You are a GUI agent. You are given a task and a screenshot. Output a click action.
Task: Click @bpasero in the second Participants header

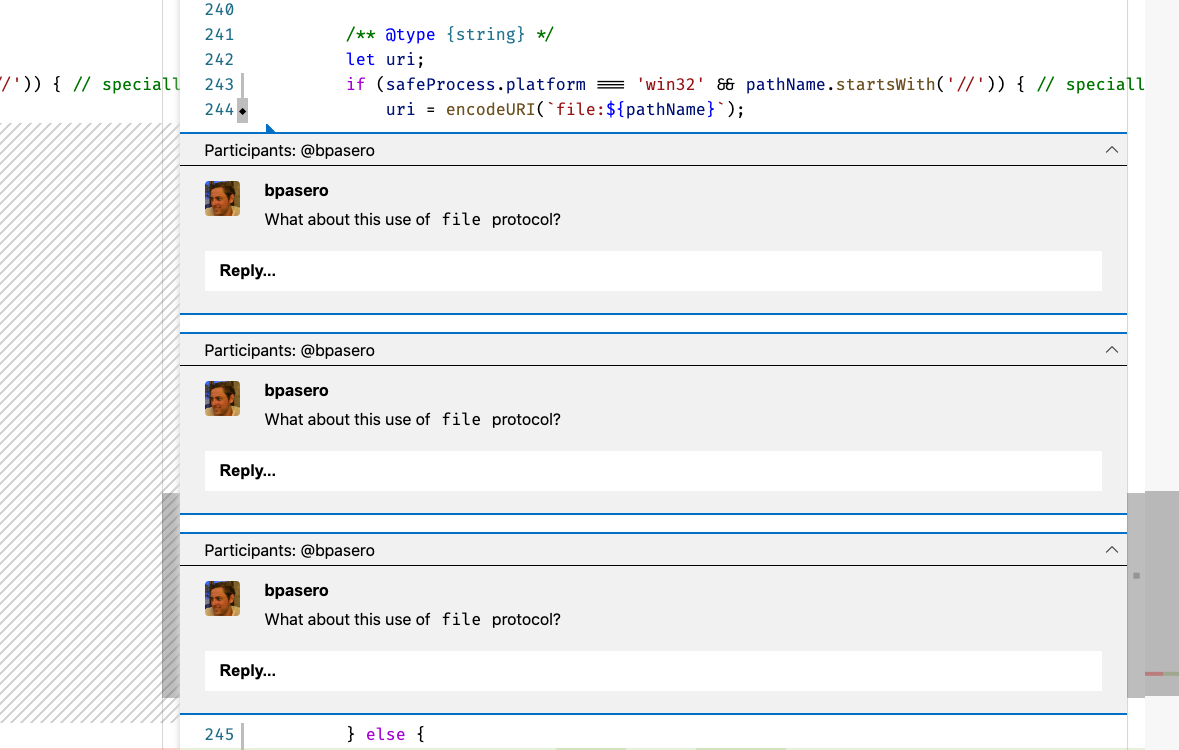coord(339,350)
